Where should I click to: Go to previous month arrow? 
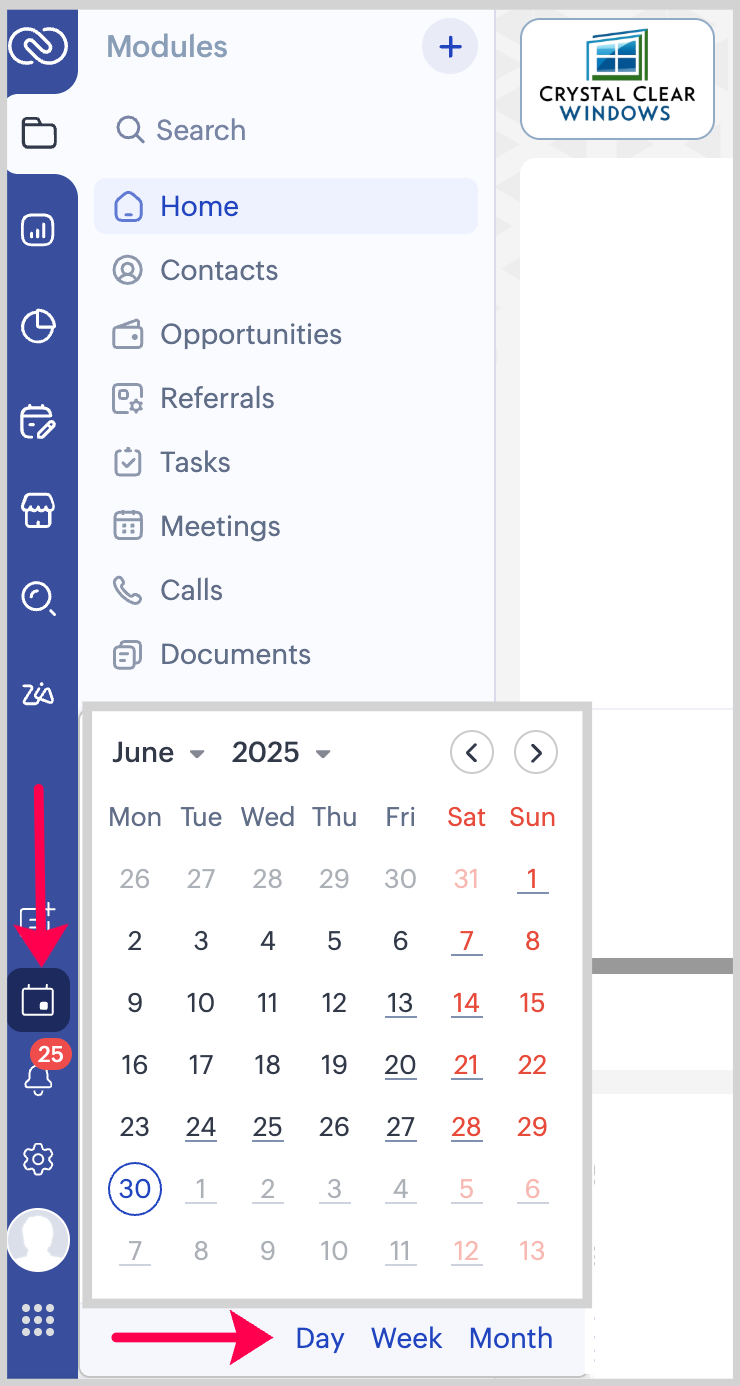[472, 753]
